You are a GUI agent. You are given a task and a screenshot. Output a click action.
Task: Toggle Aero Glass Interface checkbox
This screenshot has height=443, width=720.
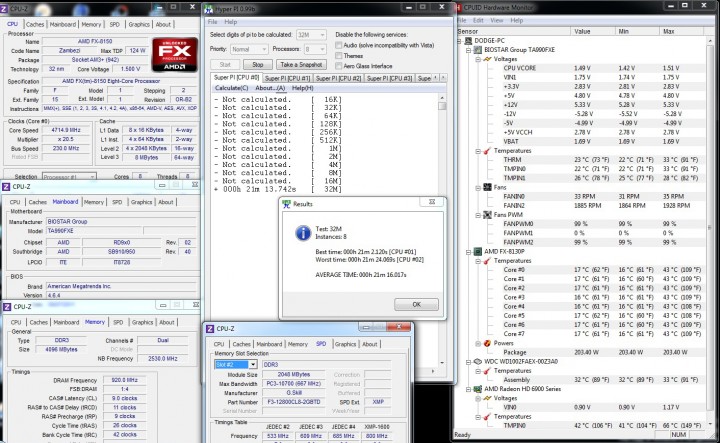tap(338, 66)
